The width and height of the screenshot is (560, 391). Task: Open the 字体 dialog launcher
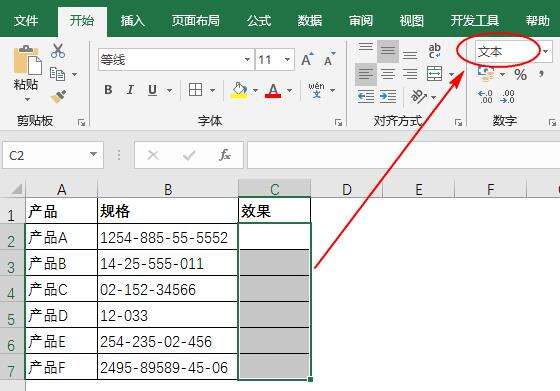[338, 122]
